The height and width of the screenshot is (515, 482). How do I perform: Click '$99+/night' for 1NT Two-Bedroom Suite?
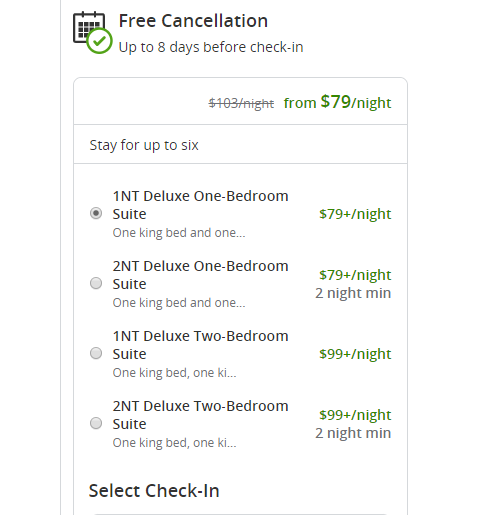click(x=355, y=354)
